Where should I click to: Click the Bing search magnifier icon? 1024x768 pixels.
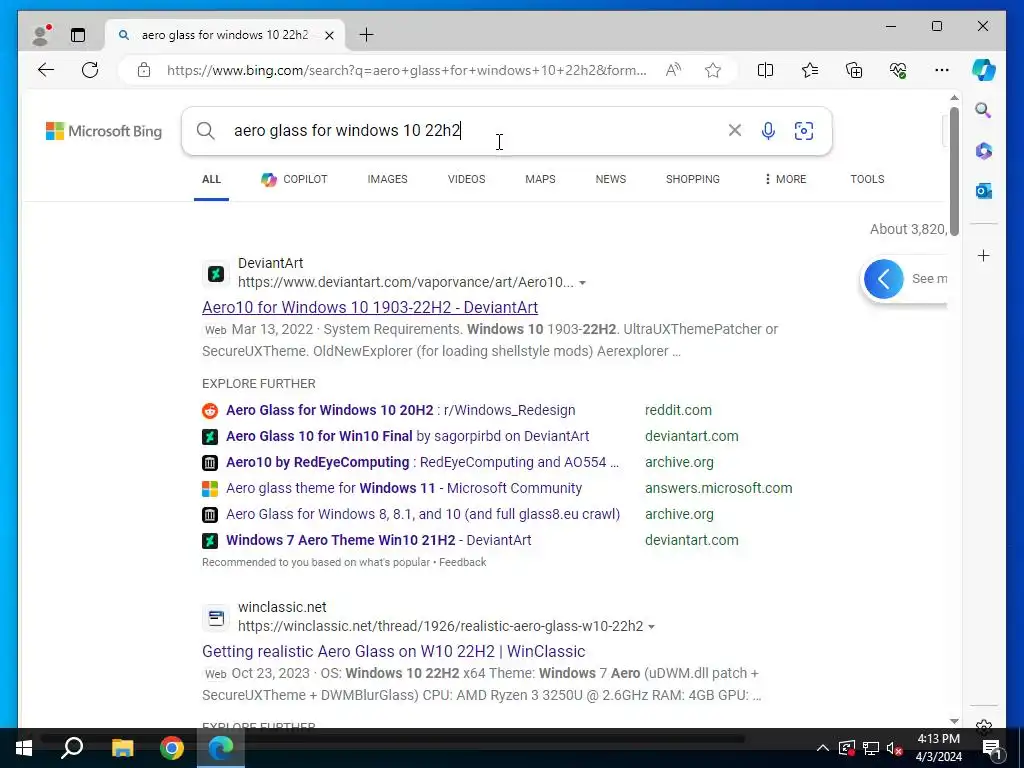pos(206,131)
